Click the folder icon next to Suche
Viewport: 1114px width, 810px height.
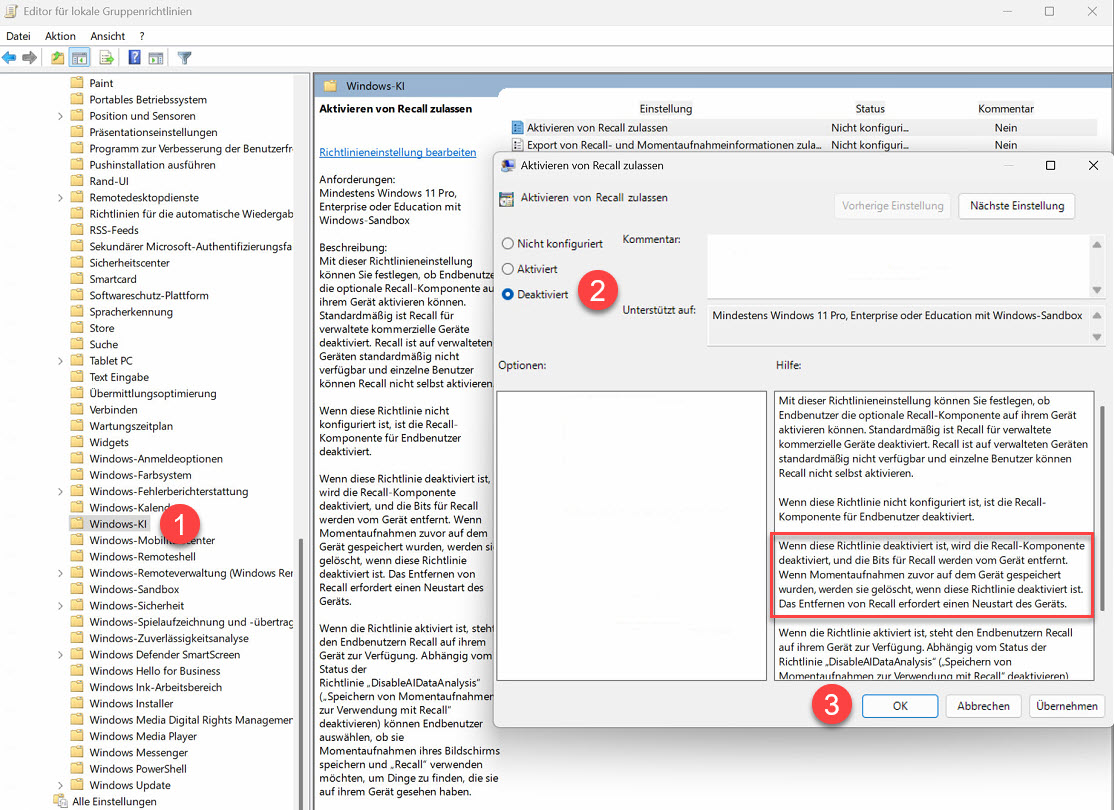[x=77, y=345]
